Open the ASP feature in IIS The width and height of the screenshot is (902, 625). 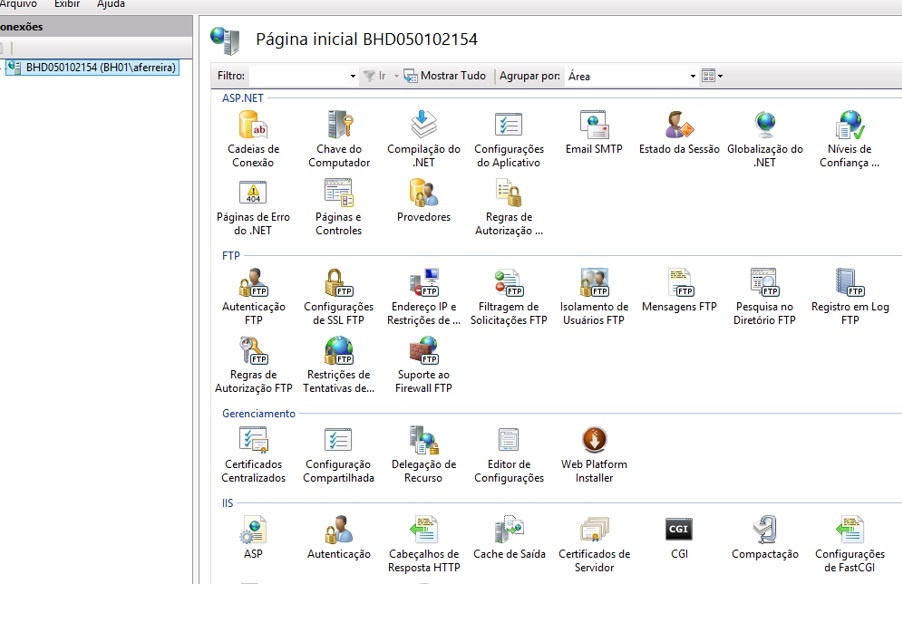point(253,538)
